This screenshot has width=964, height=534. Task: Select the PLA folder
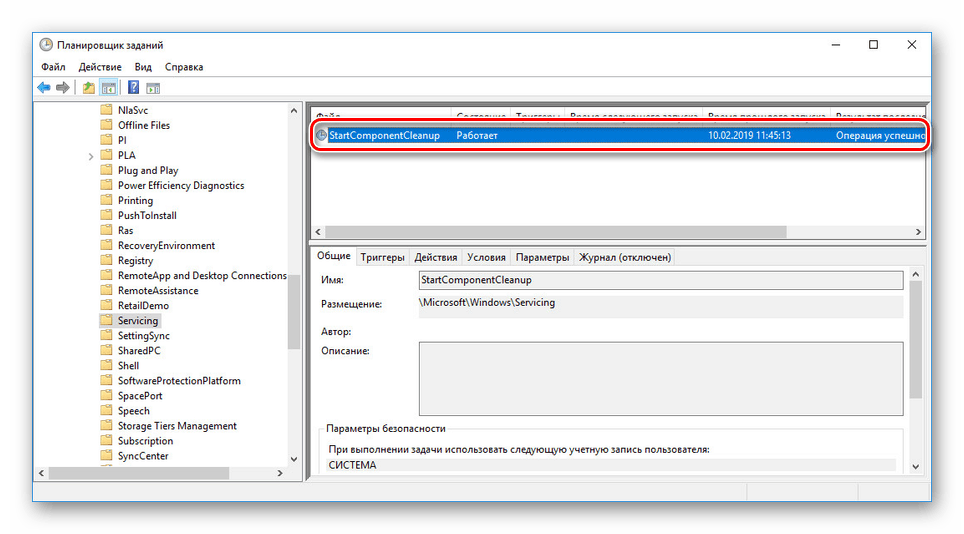127,155
